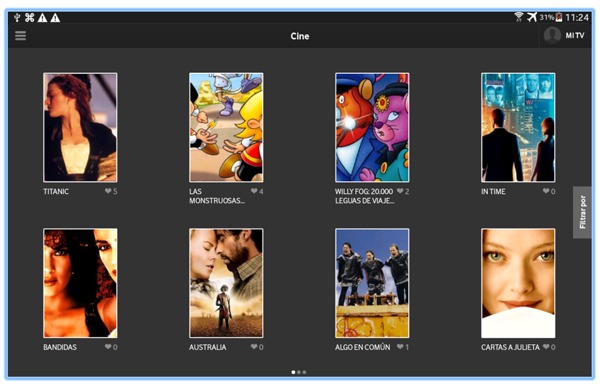Tap the Cine screen title

tap(300, 36)
